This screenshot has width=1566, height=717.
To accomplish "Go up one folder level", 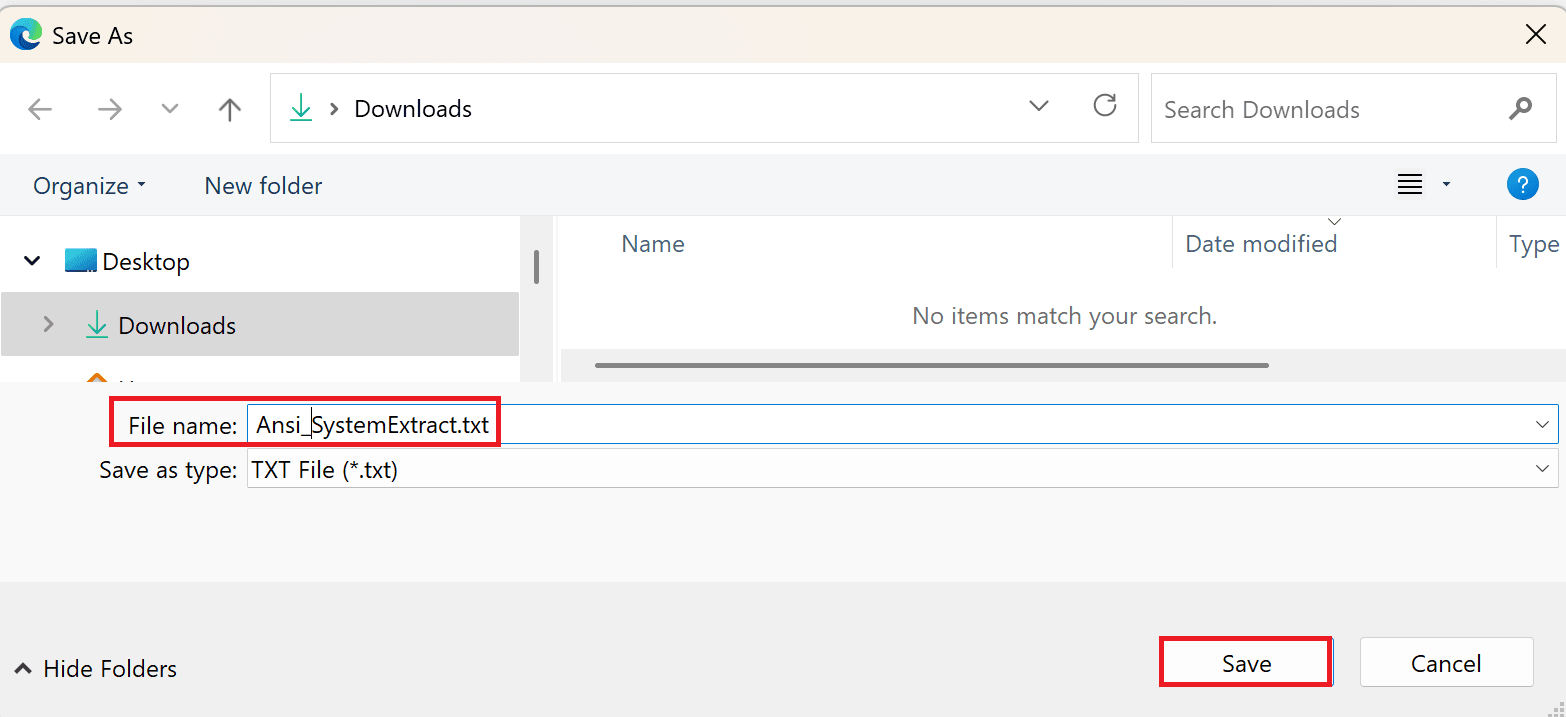I will pyautogui.click(x=229, y=108).
